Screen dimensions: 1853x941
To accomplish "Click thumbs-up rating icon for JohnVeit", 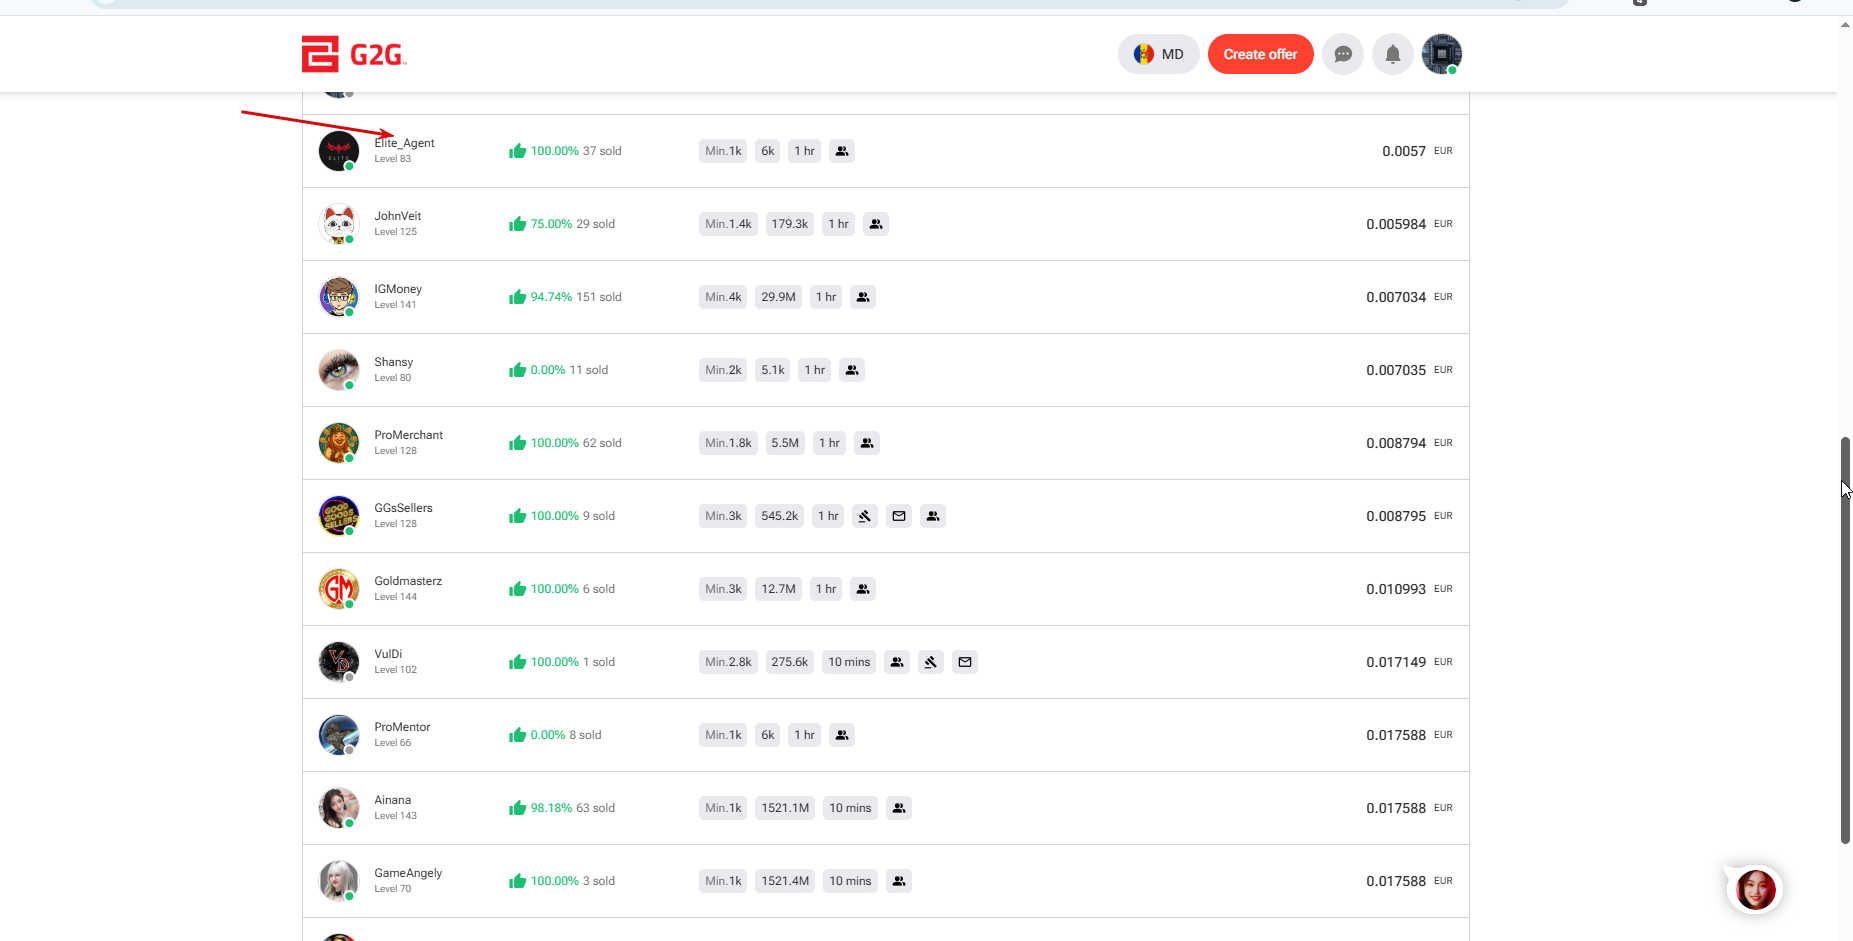I will tap(517, 224).
